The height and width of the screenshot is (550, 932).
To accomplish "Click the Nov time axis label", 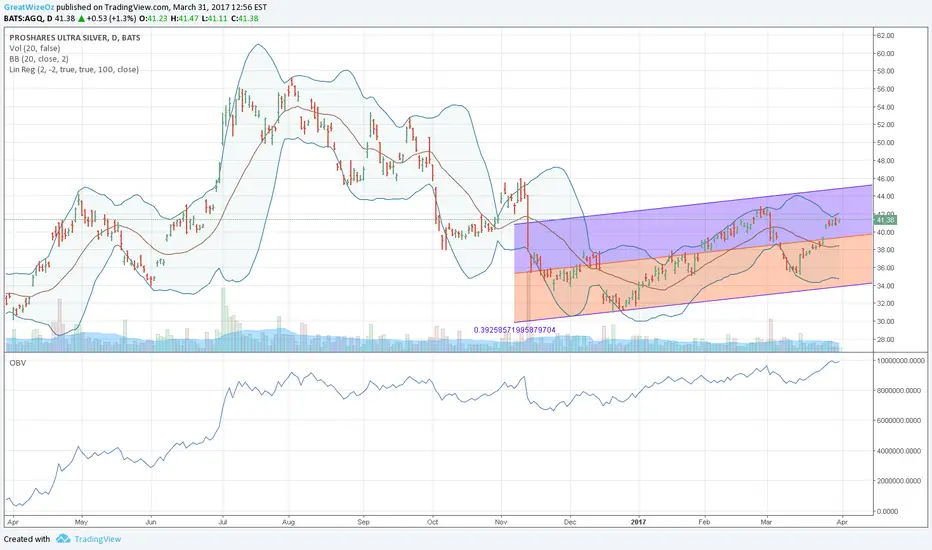I will [x=501, y=522].
